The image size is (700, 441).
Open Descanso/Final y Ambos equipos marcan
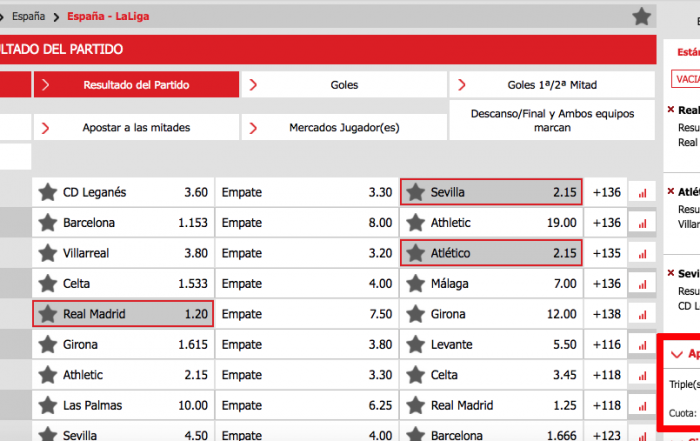click(x=552, y=121)
